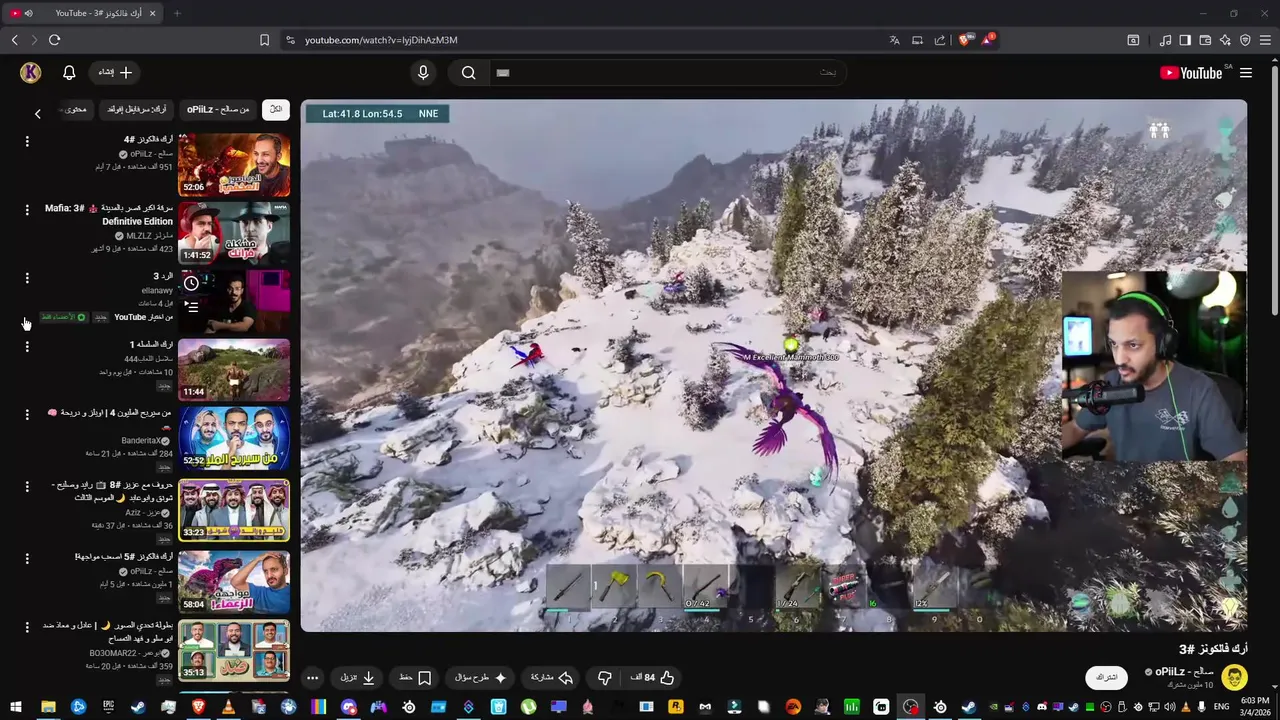Select the first white filter chip
Viewport: 1280px width, 720px height.
[x=276, y=109]
